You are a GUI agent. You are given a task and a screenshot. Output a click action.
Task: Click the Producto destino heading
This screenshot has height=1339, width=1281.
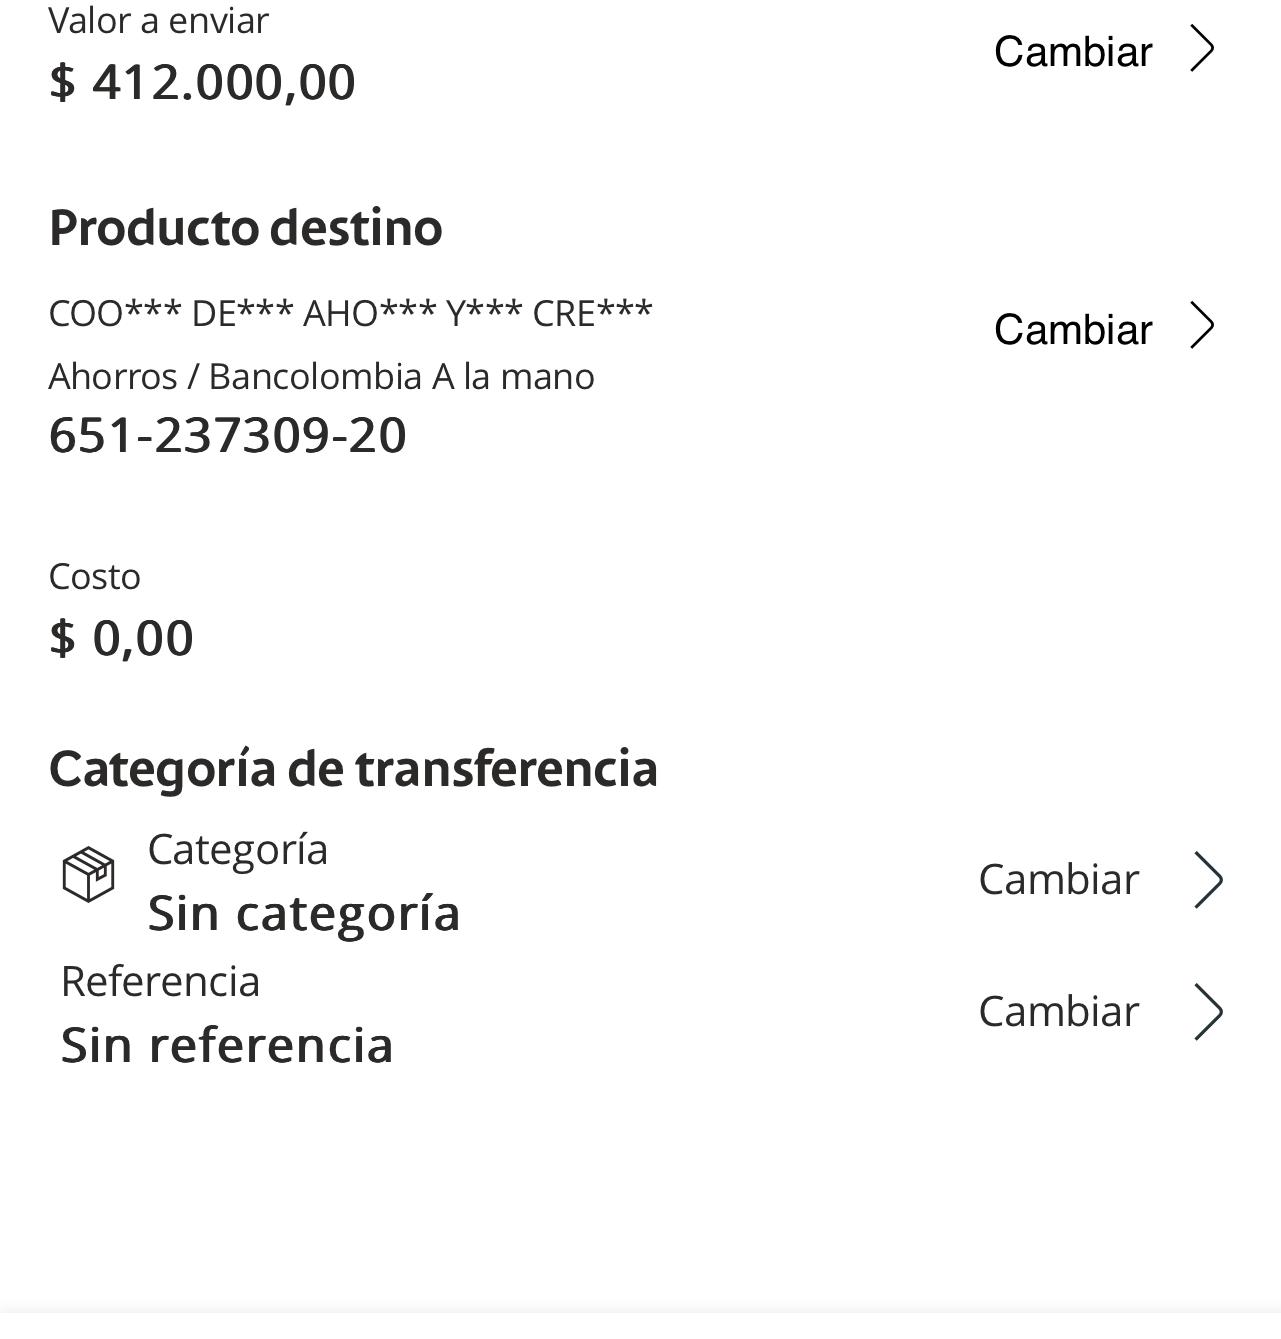[246, 228]
